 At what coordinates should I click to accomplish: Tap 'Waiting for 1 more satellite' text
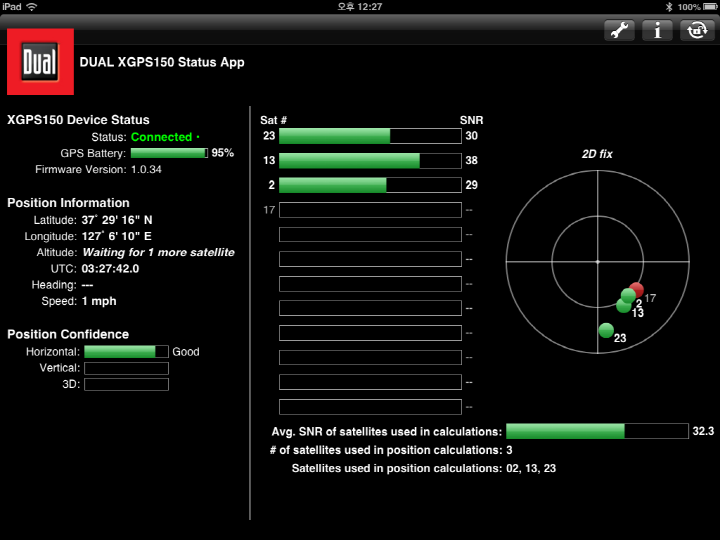point(158,253)
